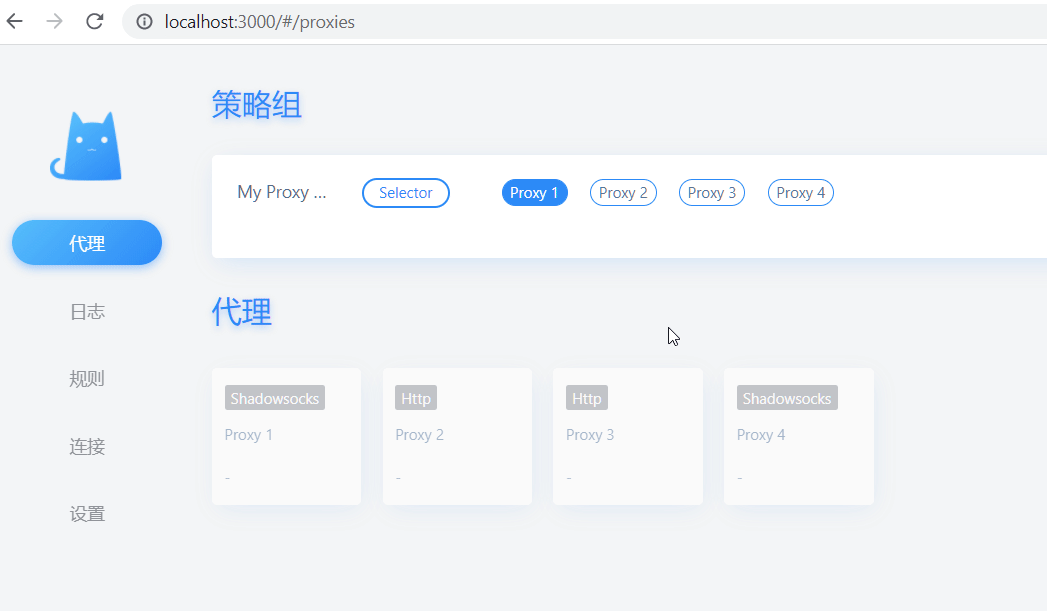Navigate back with the browser arrow
The height and width of the screenshot is (611, 1047).
coord(14,21)
